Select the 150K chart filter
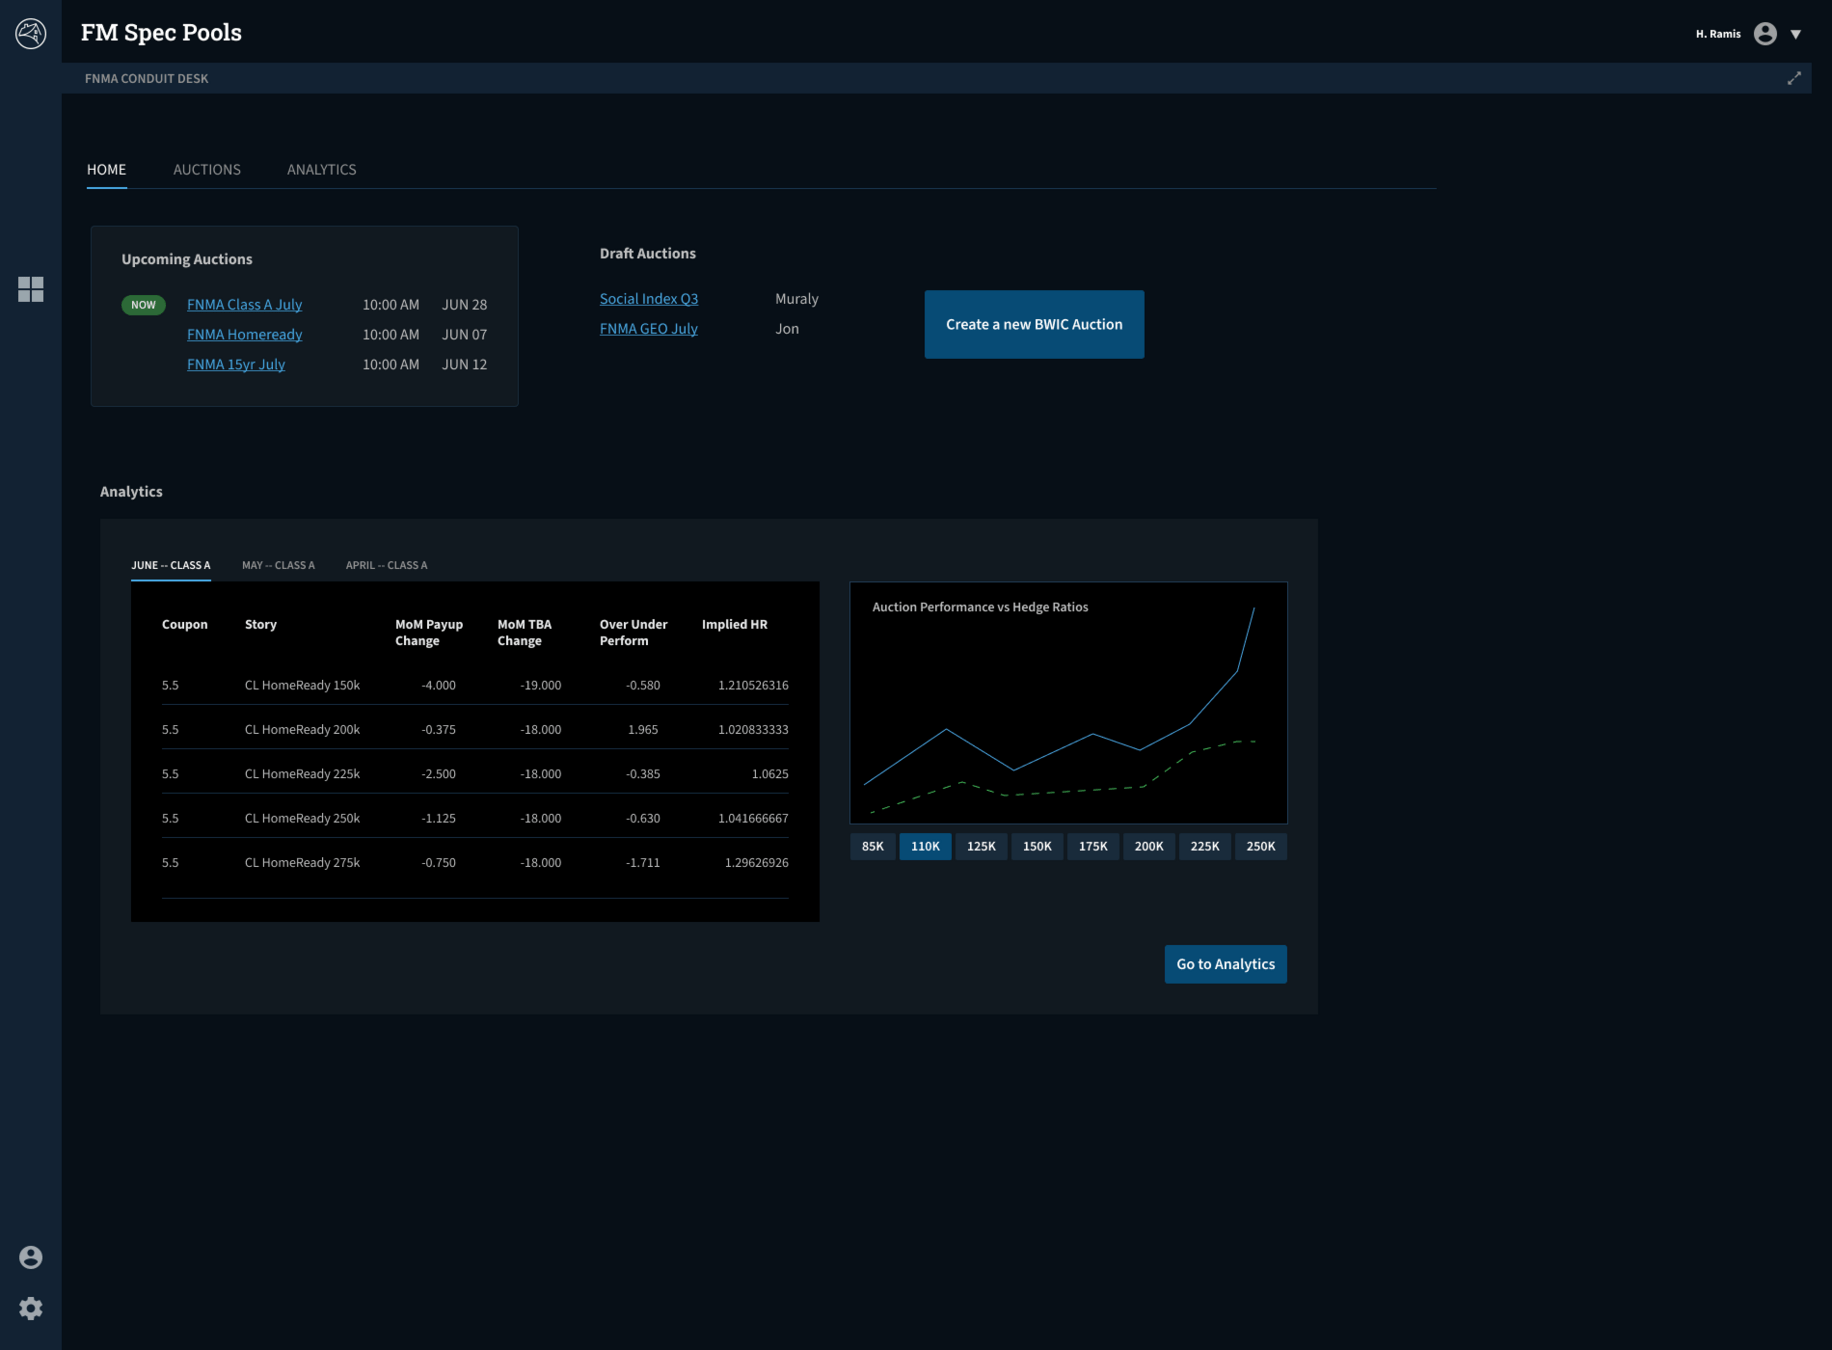The width and height of the screenshot is (1832, 1350). (x=1037, y=846)
